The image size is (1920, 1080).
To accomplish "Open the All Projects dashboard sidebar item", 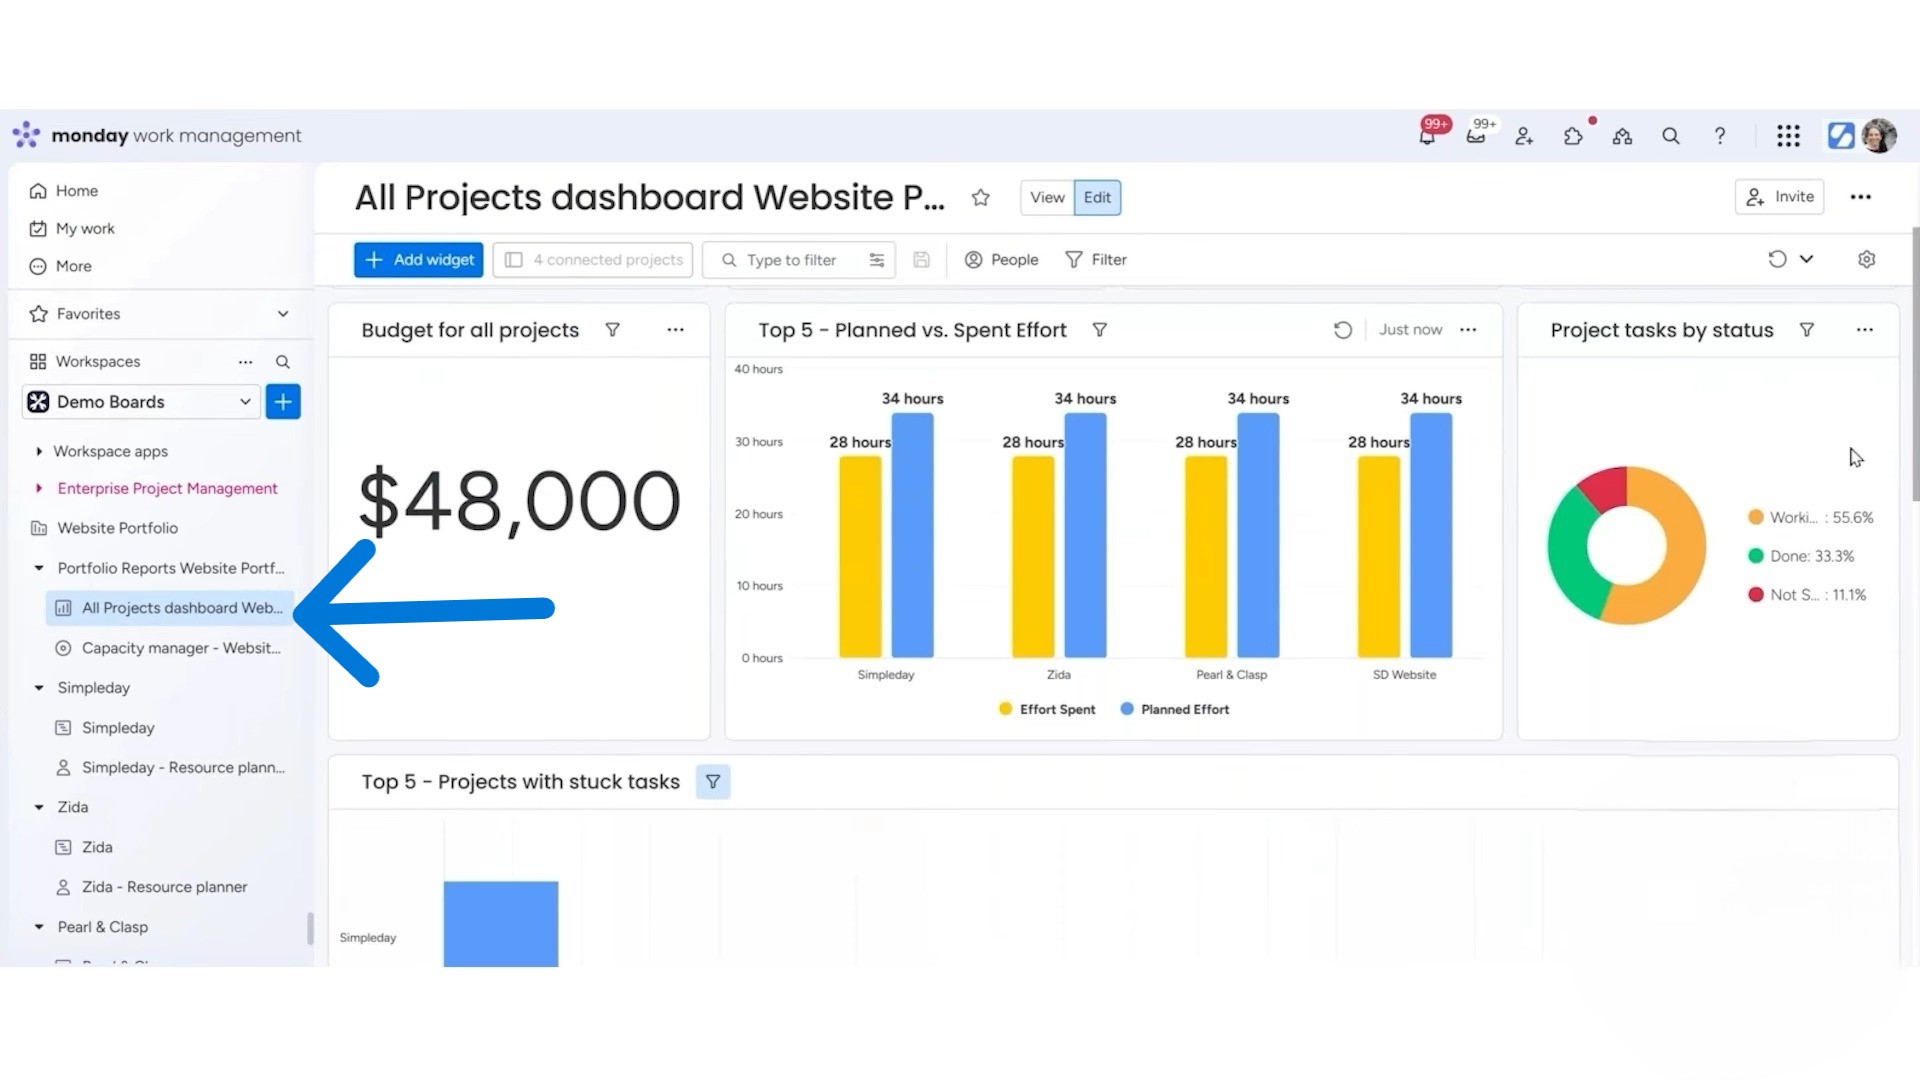I will [x=168, y=608].
